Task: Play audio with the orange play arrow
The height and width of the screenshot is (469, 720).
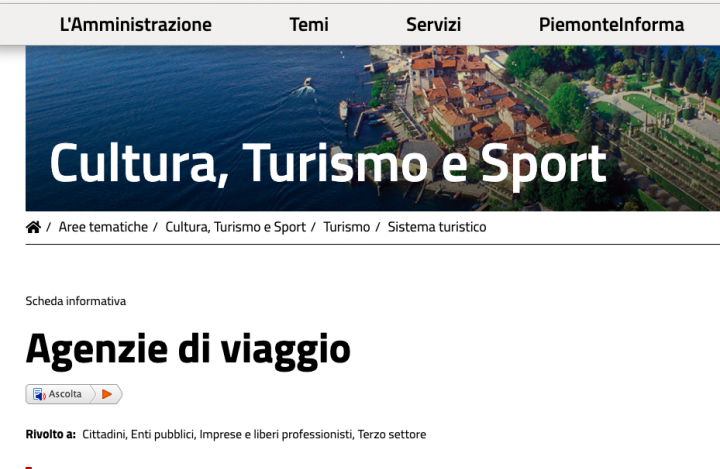Action: 107,394
